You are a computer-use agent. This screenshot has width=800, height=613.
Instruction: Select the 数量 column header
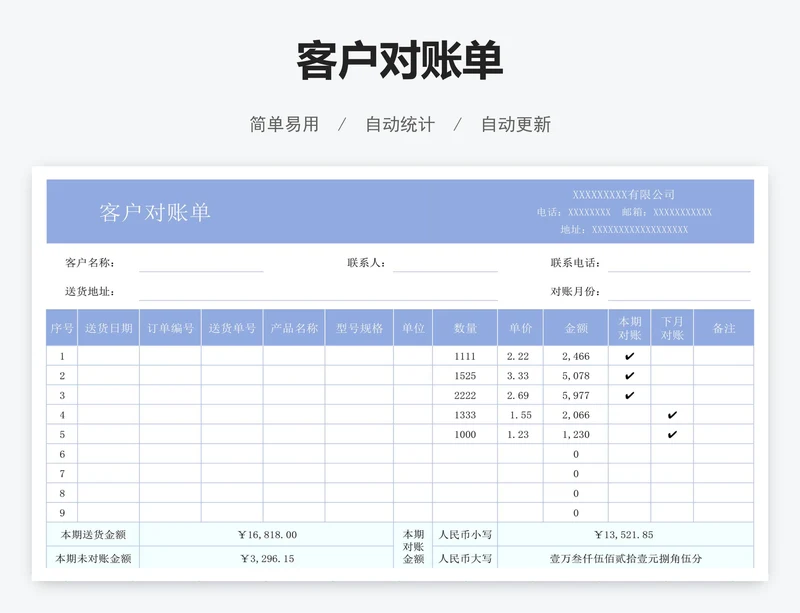point(465,328)
